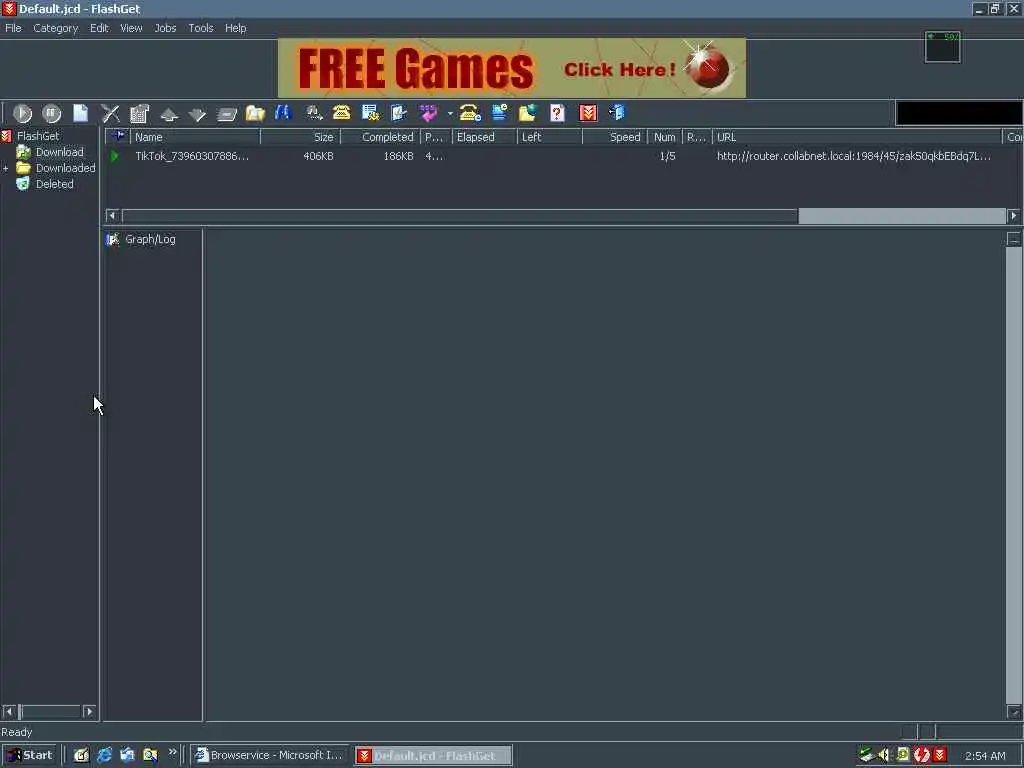Sort jobs by Completed column header

coord(381,137)
